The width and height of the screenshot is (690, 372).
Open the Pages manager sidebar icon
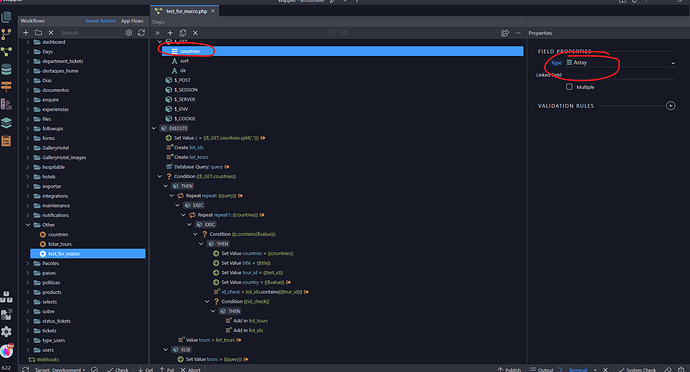coord(6,17)
